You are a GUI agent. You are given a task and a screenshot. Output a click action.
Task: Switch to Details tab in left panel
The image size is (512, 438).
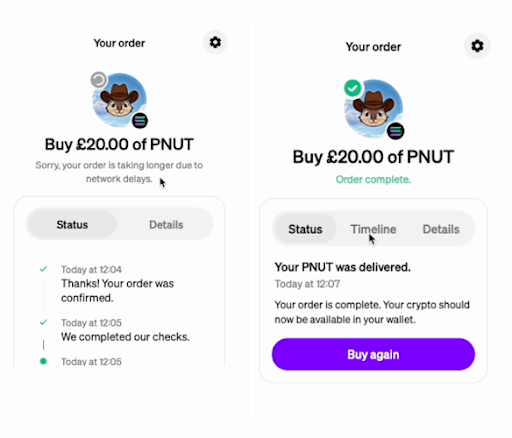[166, 225]
